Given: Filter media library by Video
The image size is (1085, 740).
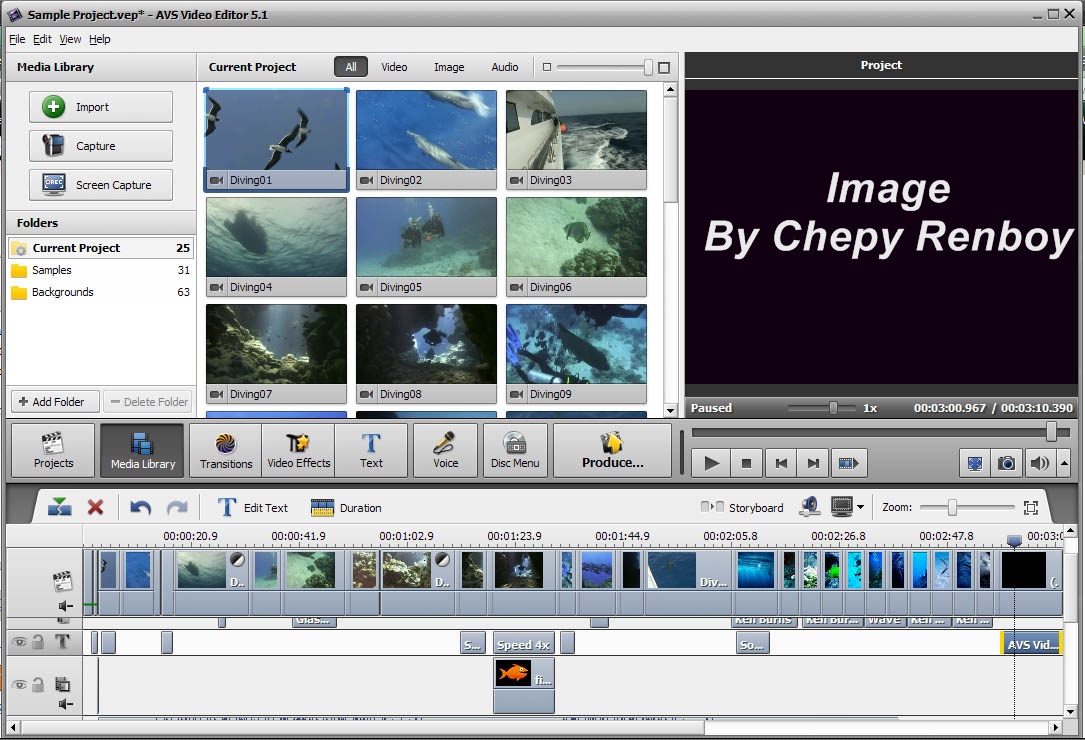Looking at the screenshot, I should pyautogui.click(x=394, y=67).
